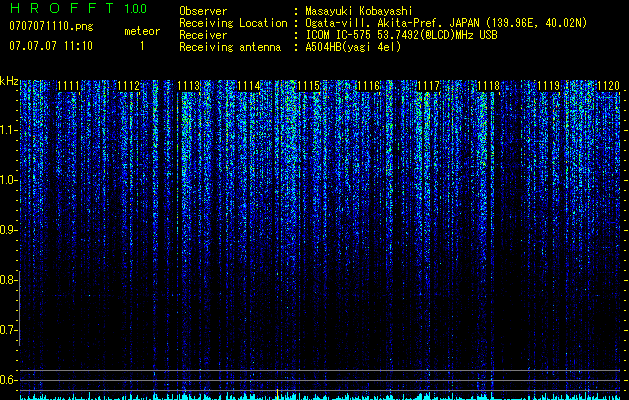
Task: Click the 0.8 frequency axis label
Action: pos(9,280)
